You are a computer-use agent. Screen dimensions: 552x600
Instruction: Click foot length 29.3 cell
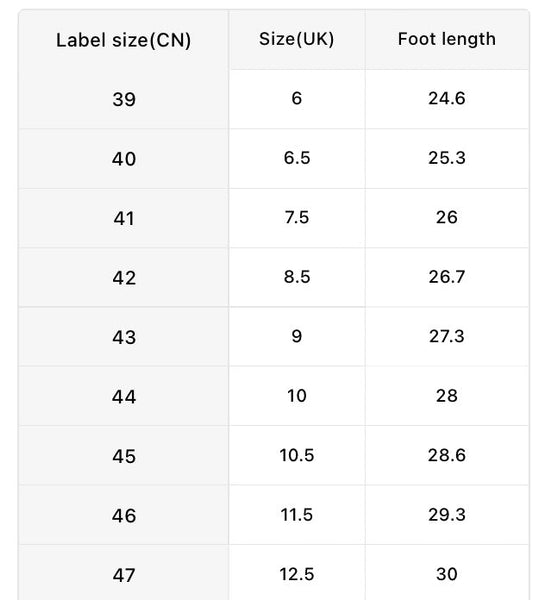coord(447,515)
